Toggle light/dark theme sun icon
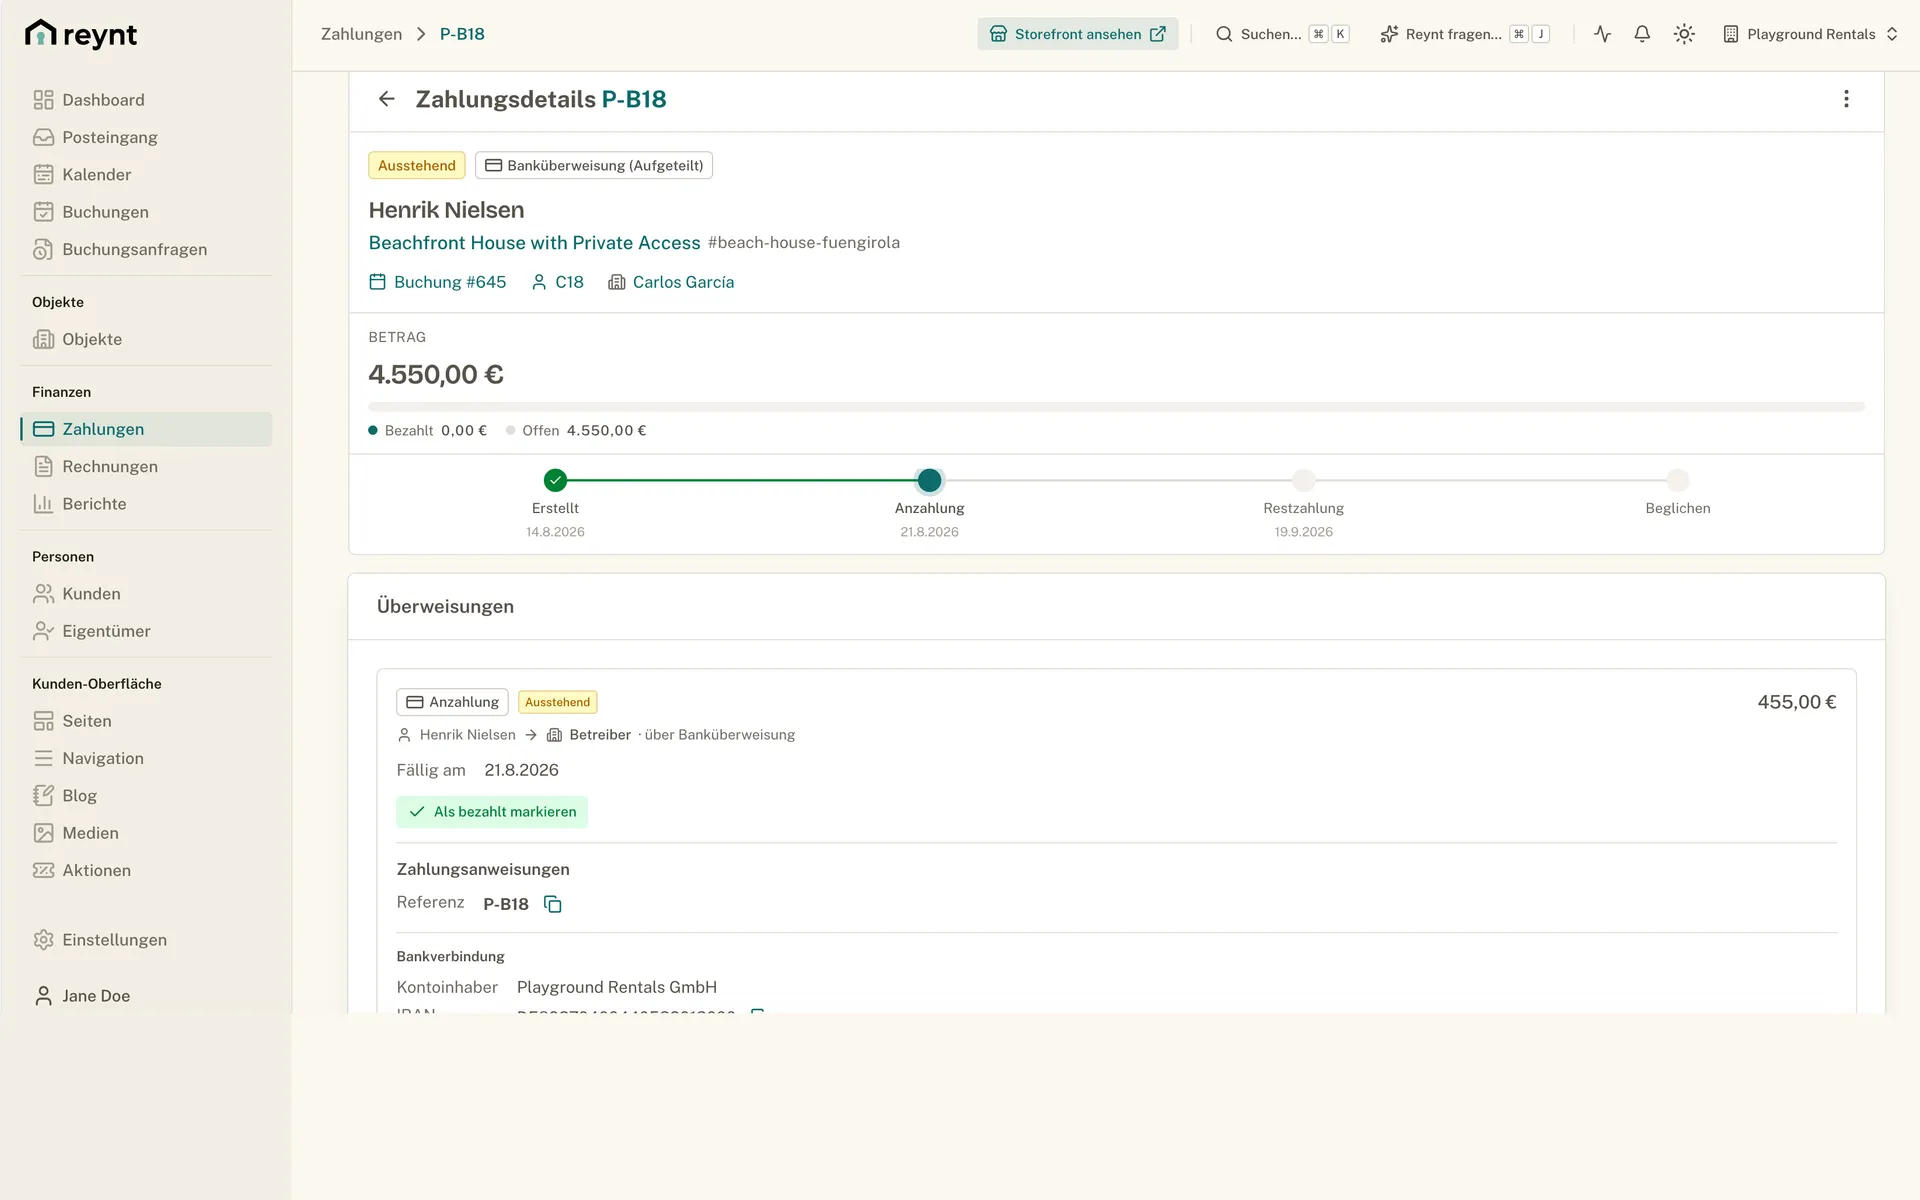The width and height of the screenshot is (1920, 1200). click(1684, 34)
